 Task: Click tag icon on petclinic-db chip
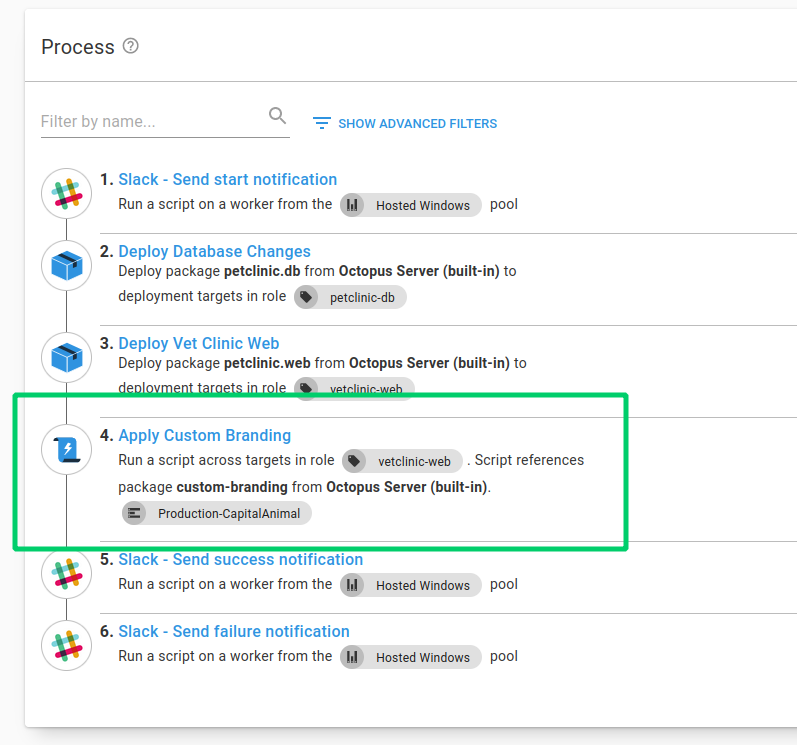click(x=306, y=297)
